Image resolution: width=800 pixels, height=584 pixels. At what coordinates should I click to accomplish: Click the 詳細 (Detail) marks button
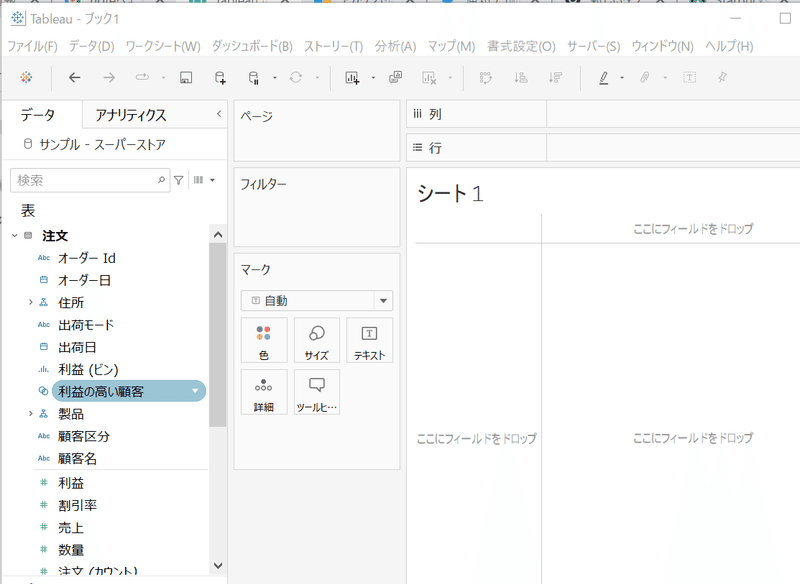coord(264,392)
